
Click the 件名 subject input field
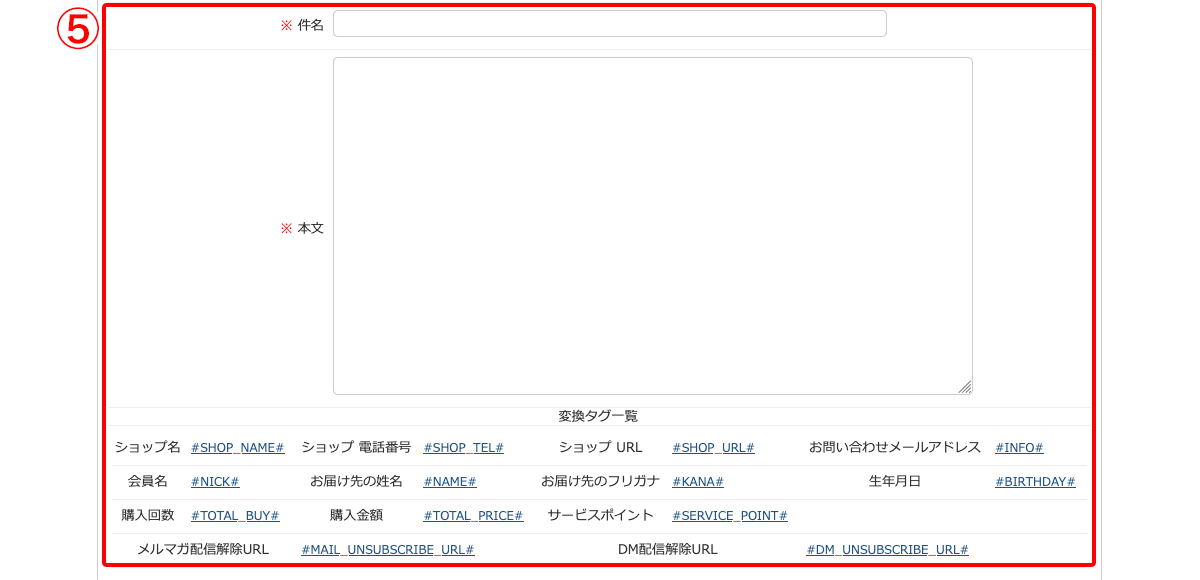coord(610,24)
